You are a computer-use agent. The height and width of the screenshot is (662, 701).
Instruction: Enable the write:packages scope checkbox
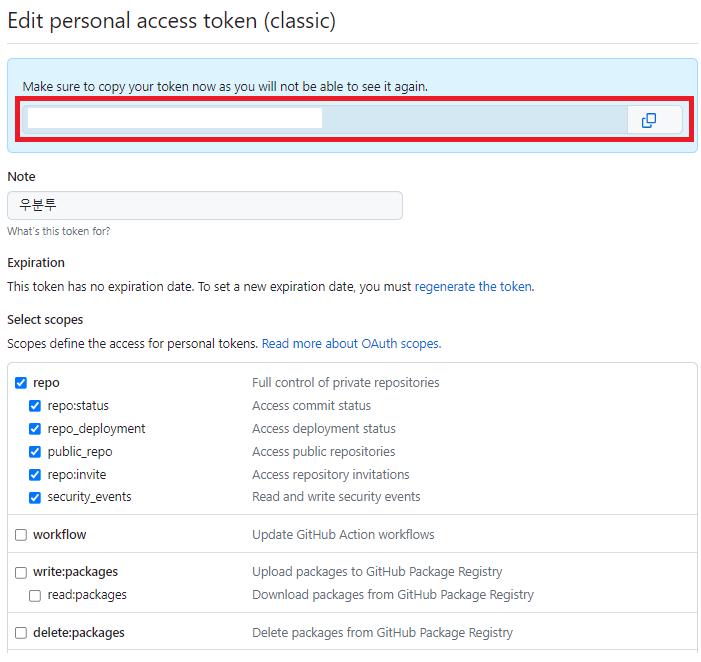coord(21,573)
